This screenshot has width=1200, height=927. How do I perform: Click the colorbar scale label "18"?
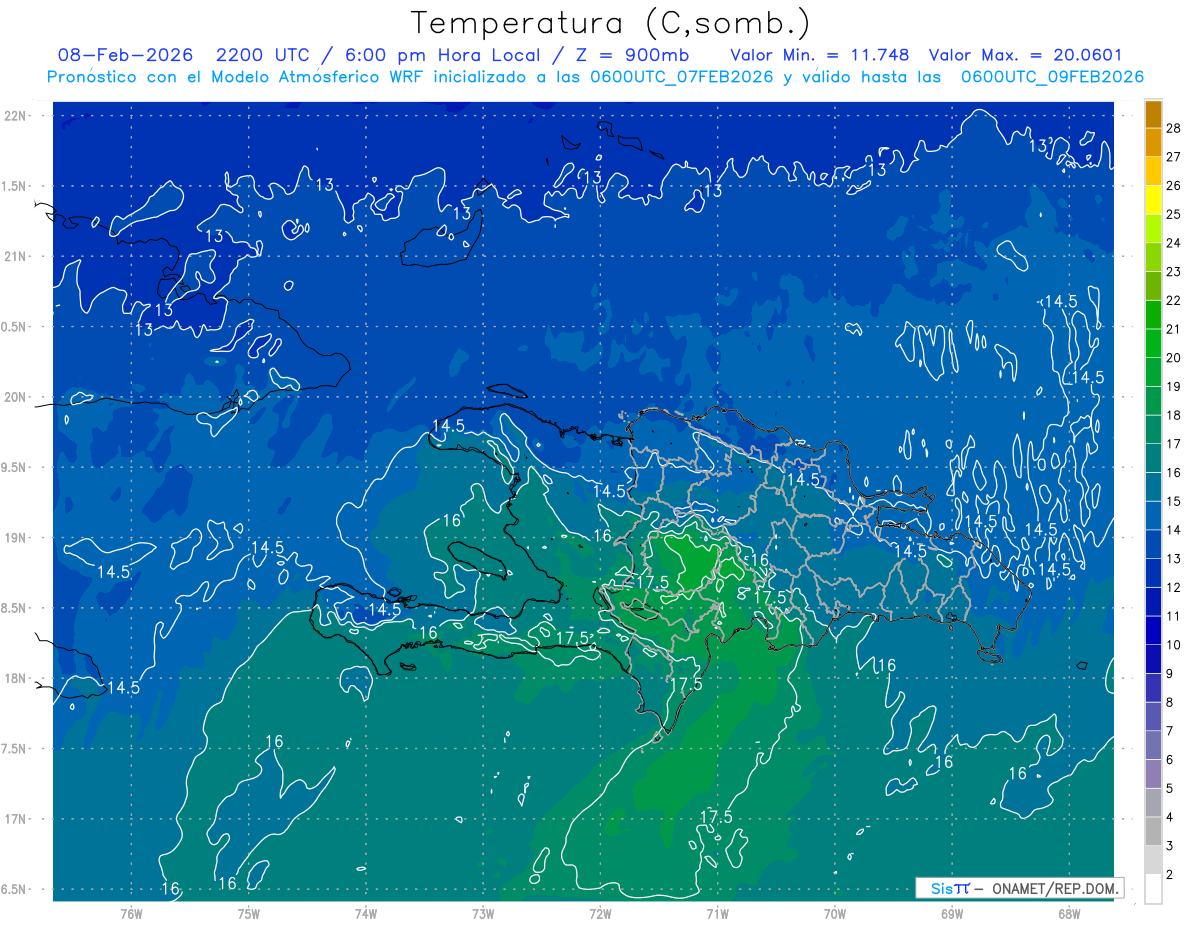tap(1174, 415)
